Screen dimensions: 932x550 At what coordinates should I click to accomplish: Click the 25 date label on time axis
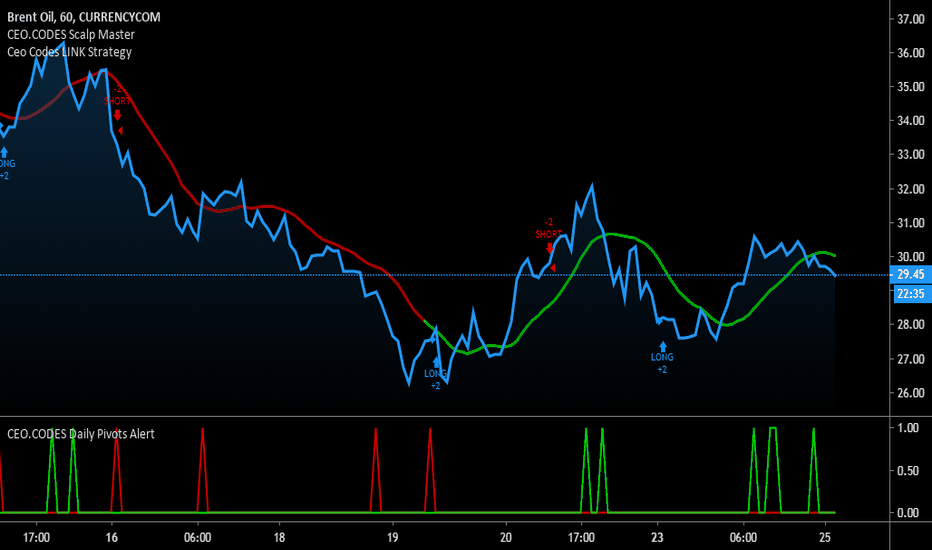tap(824, 538)
